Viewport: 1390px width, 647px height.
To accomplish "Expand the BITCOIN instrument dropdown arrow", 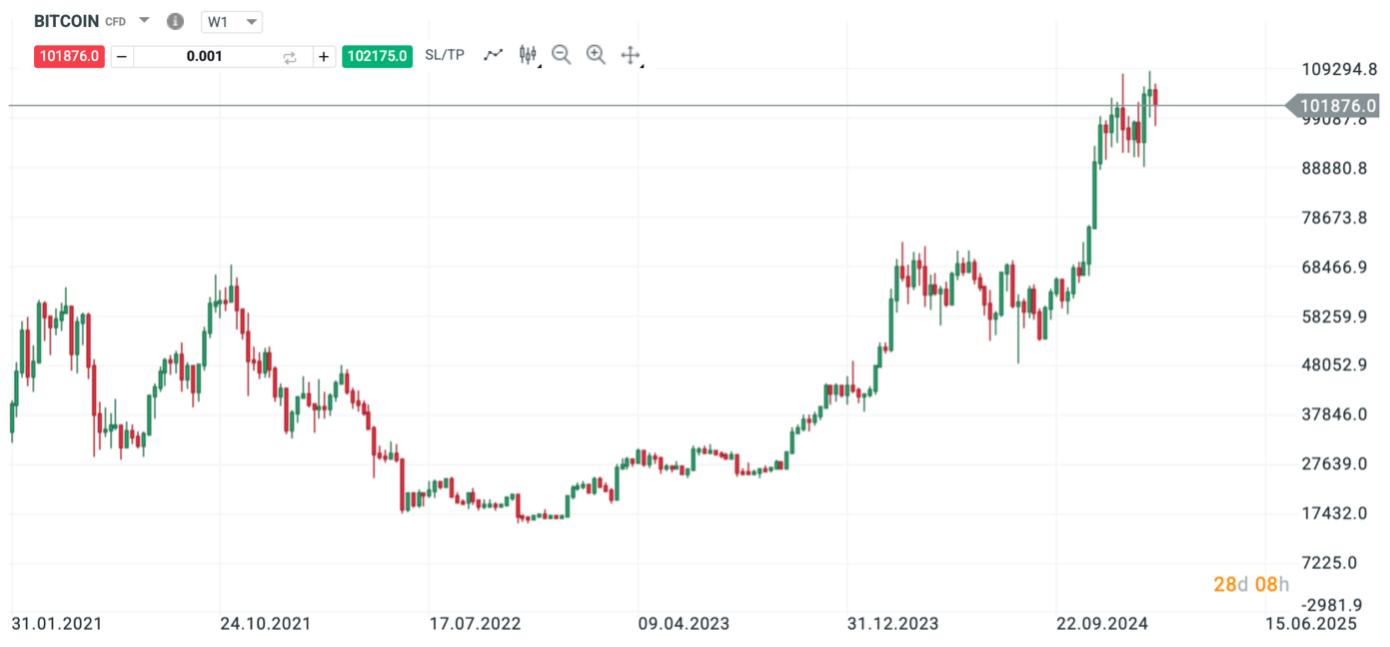I will pos(144,21).
